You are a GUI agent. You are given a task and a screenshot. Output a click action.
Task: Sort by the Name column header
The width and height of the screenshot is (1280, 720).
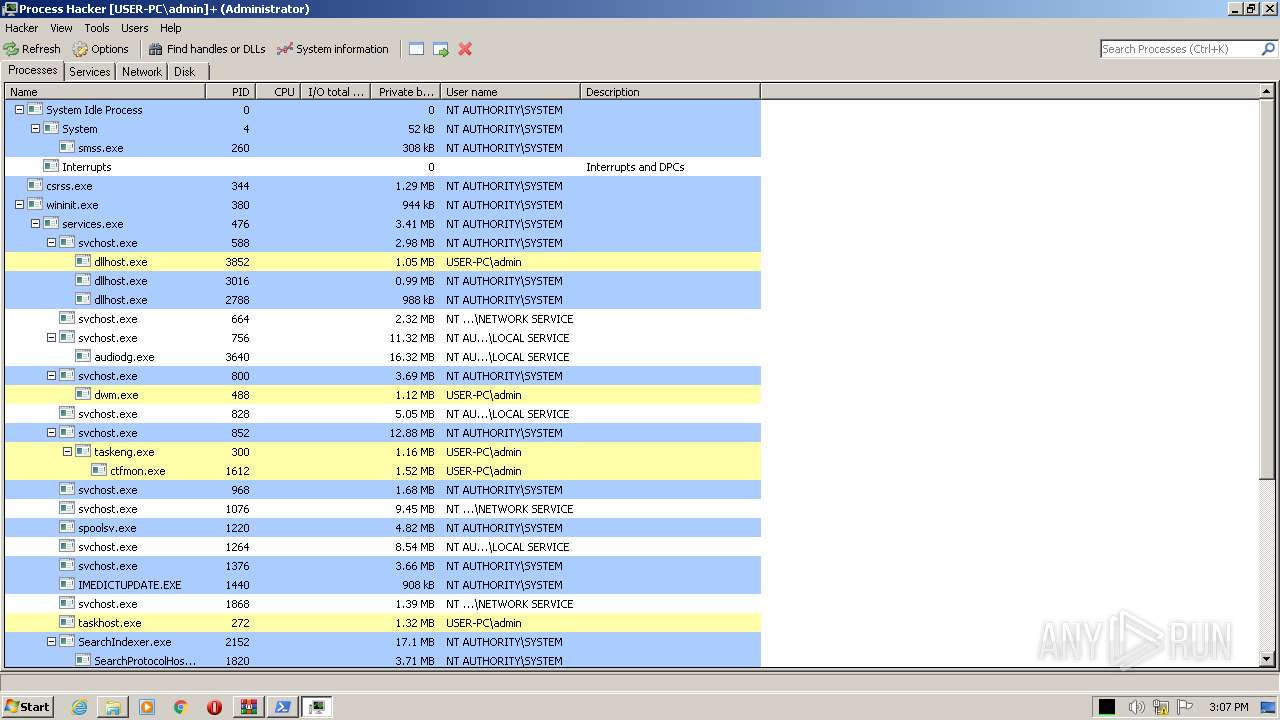[x=105, y=92]
